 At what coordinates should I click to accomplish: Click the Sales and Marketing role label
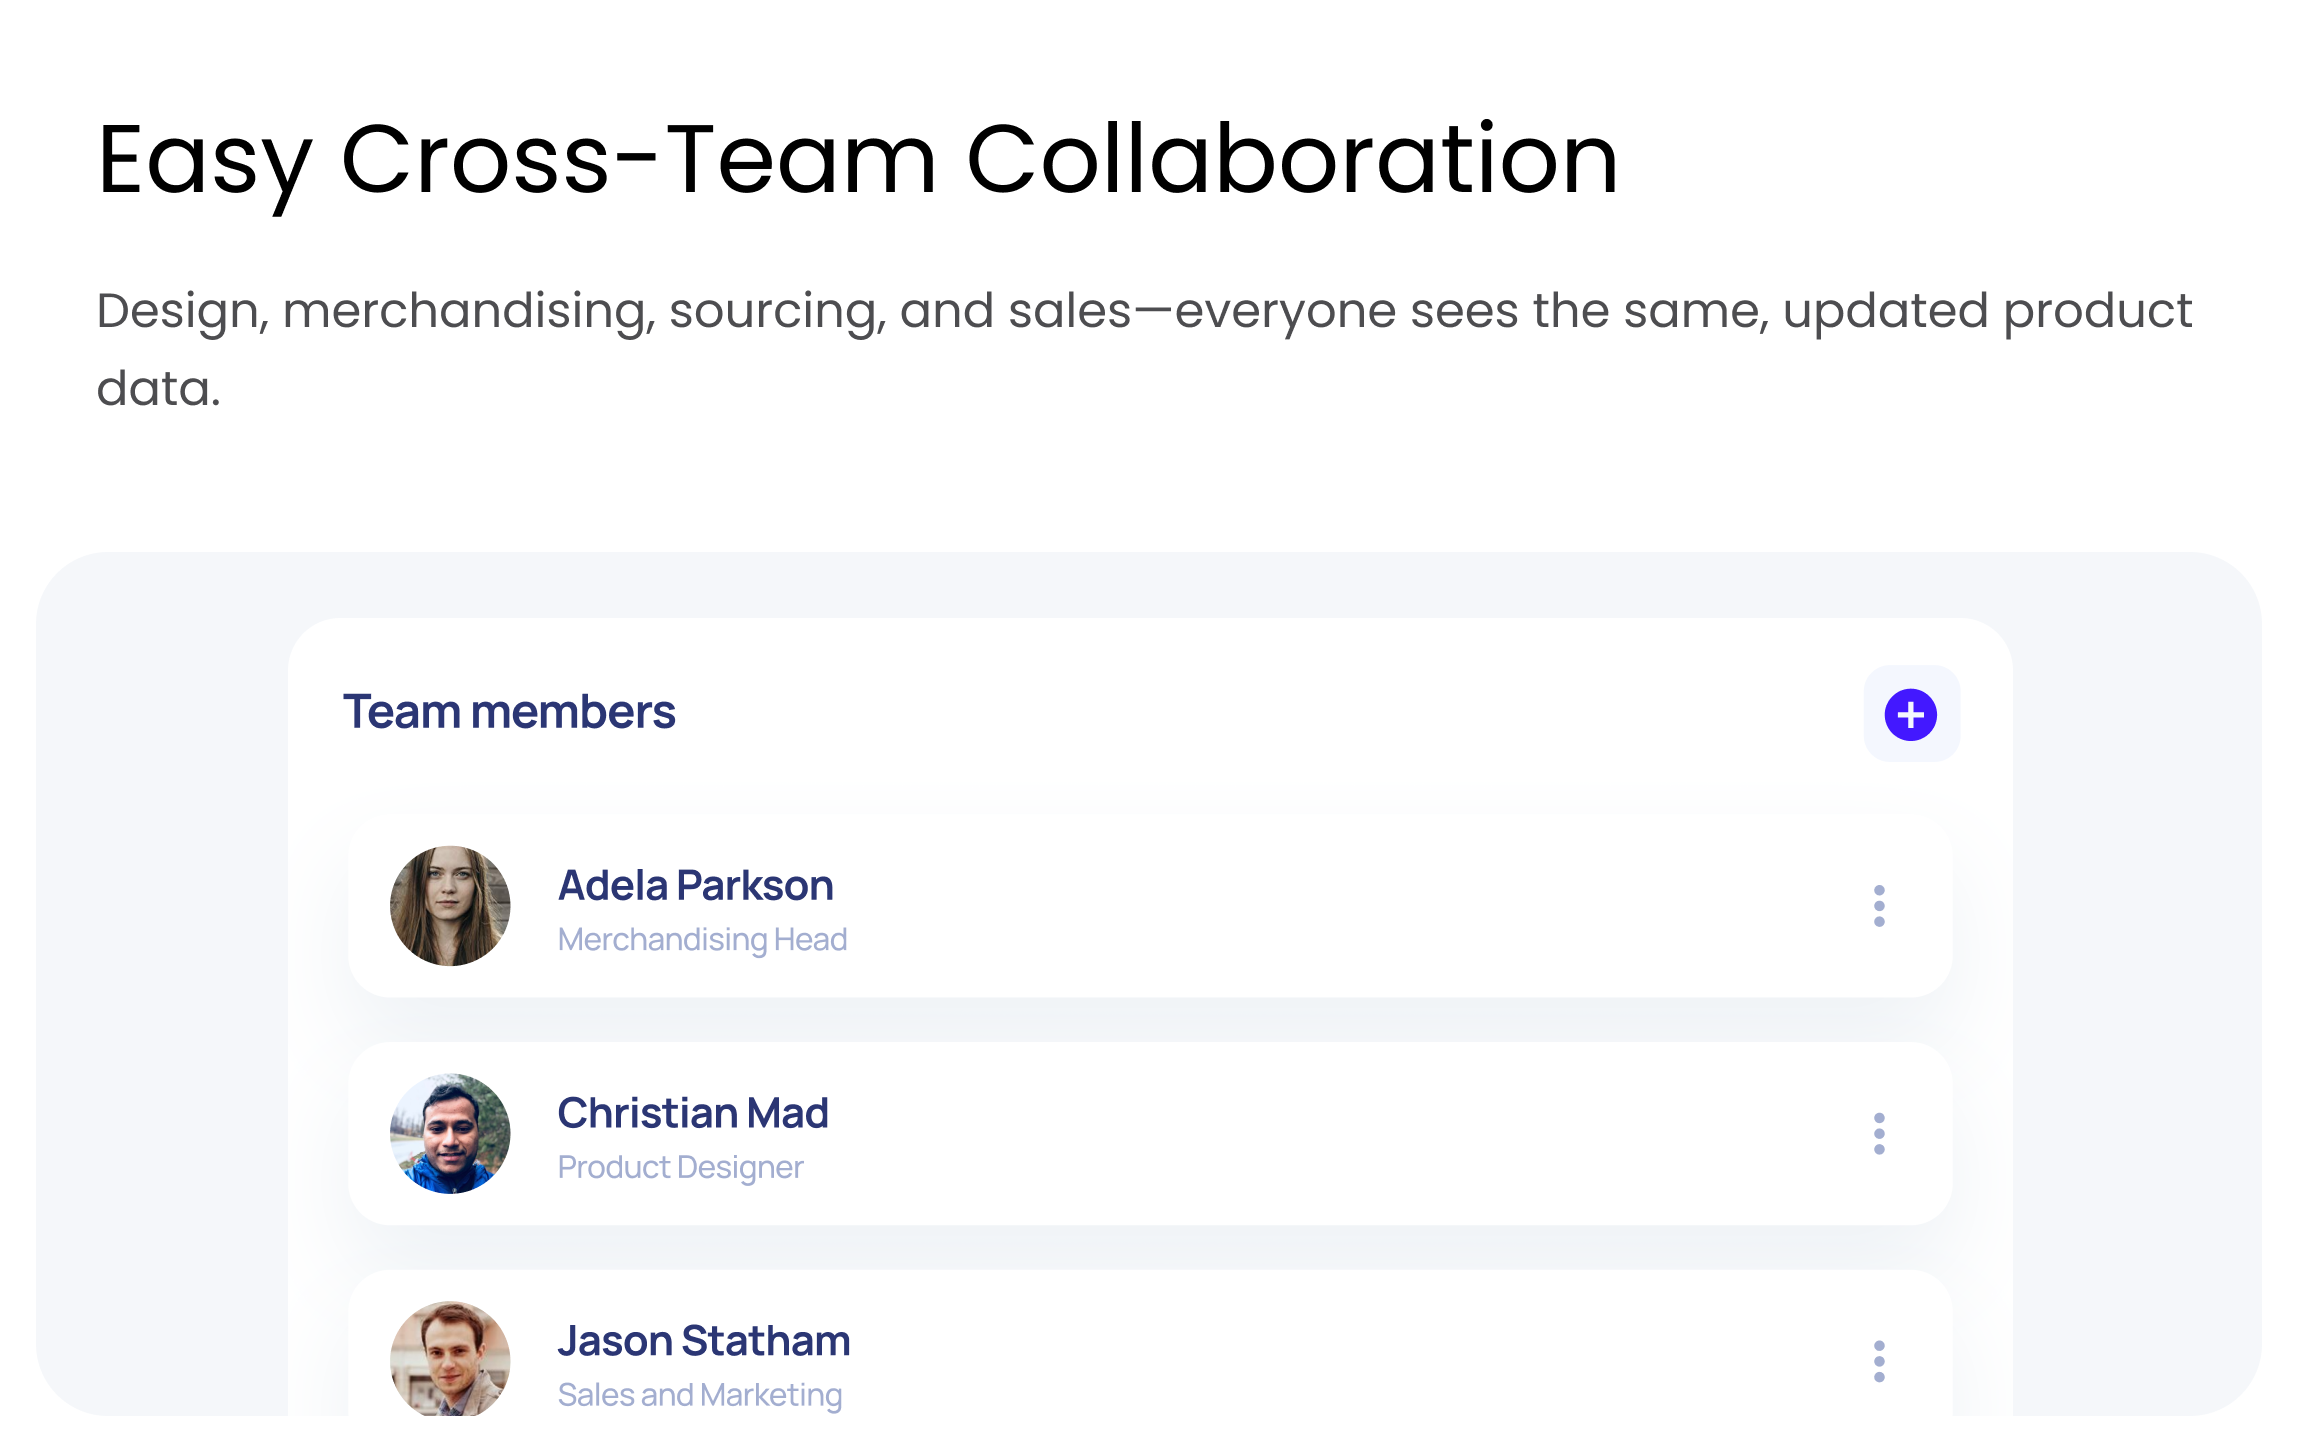coord(700,1395)
